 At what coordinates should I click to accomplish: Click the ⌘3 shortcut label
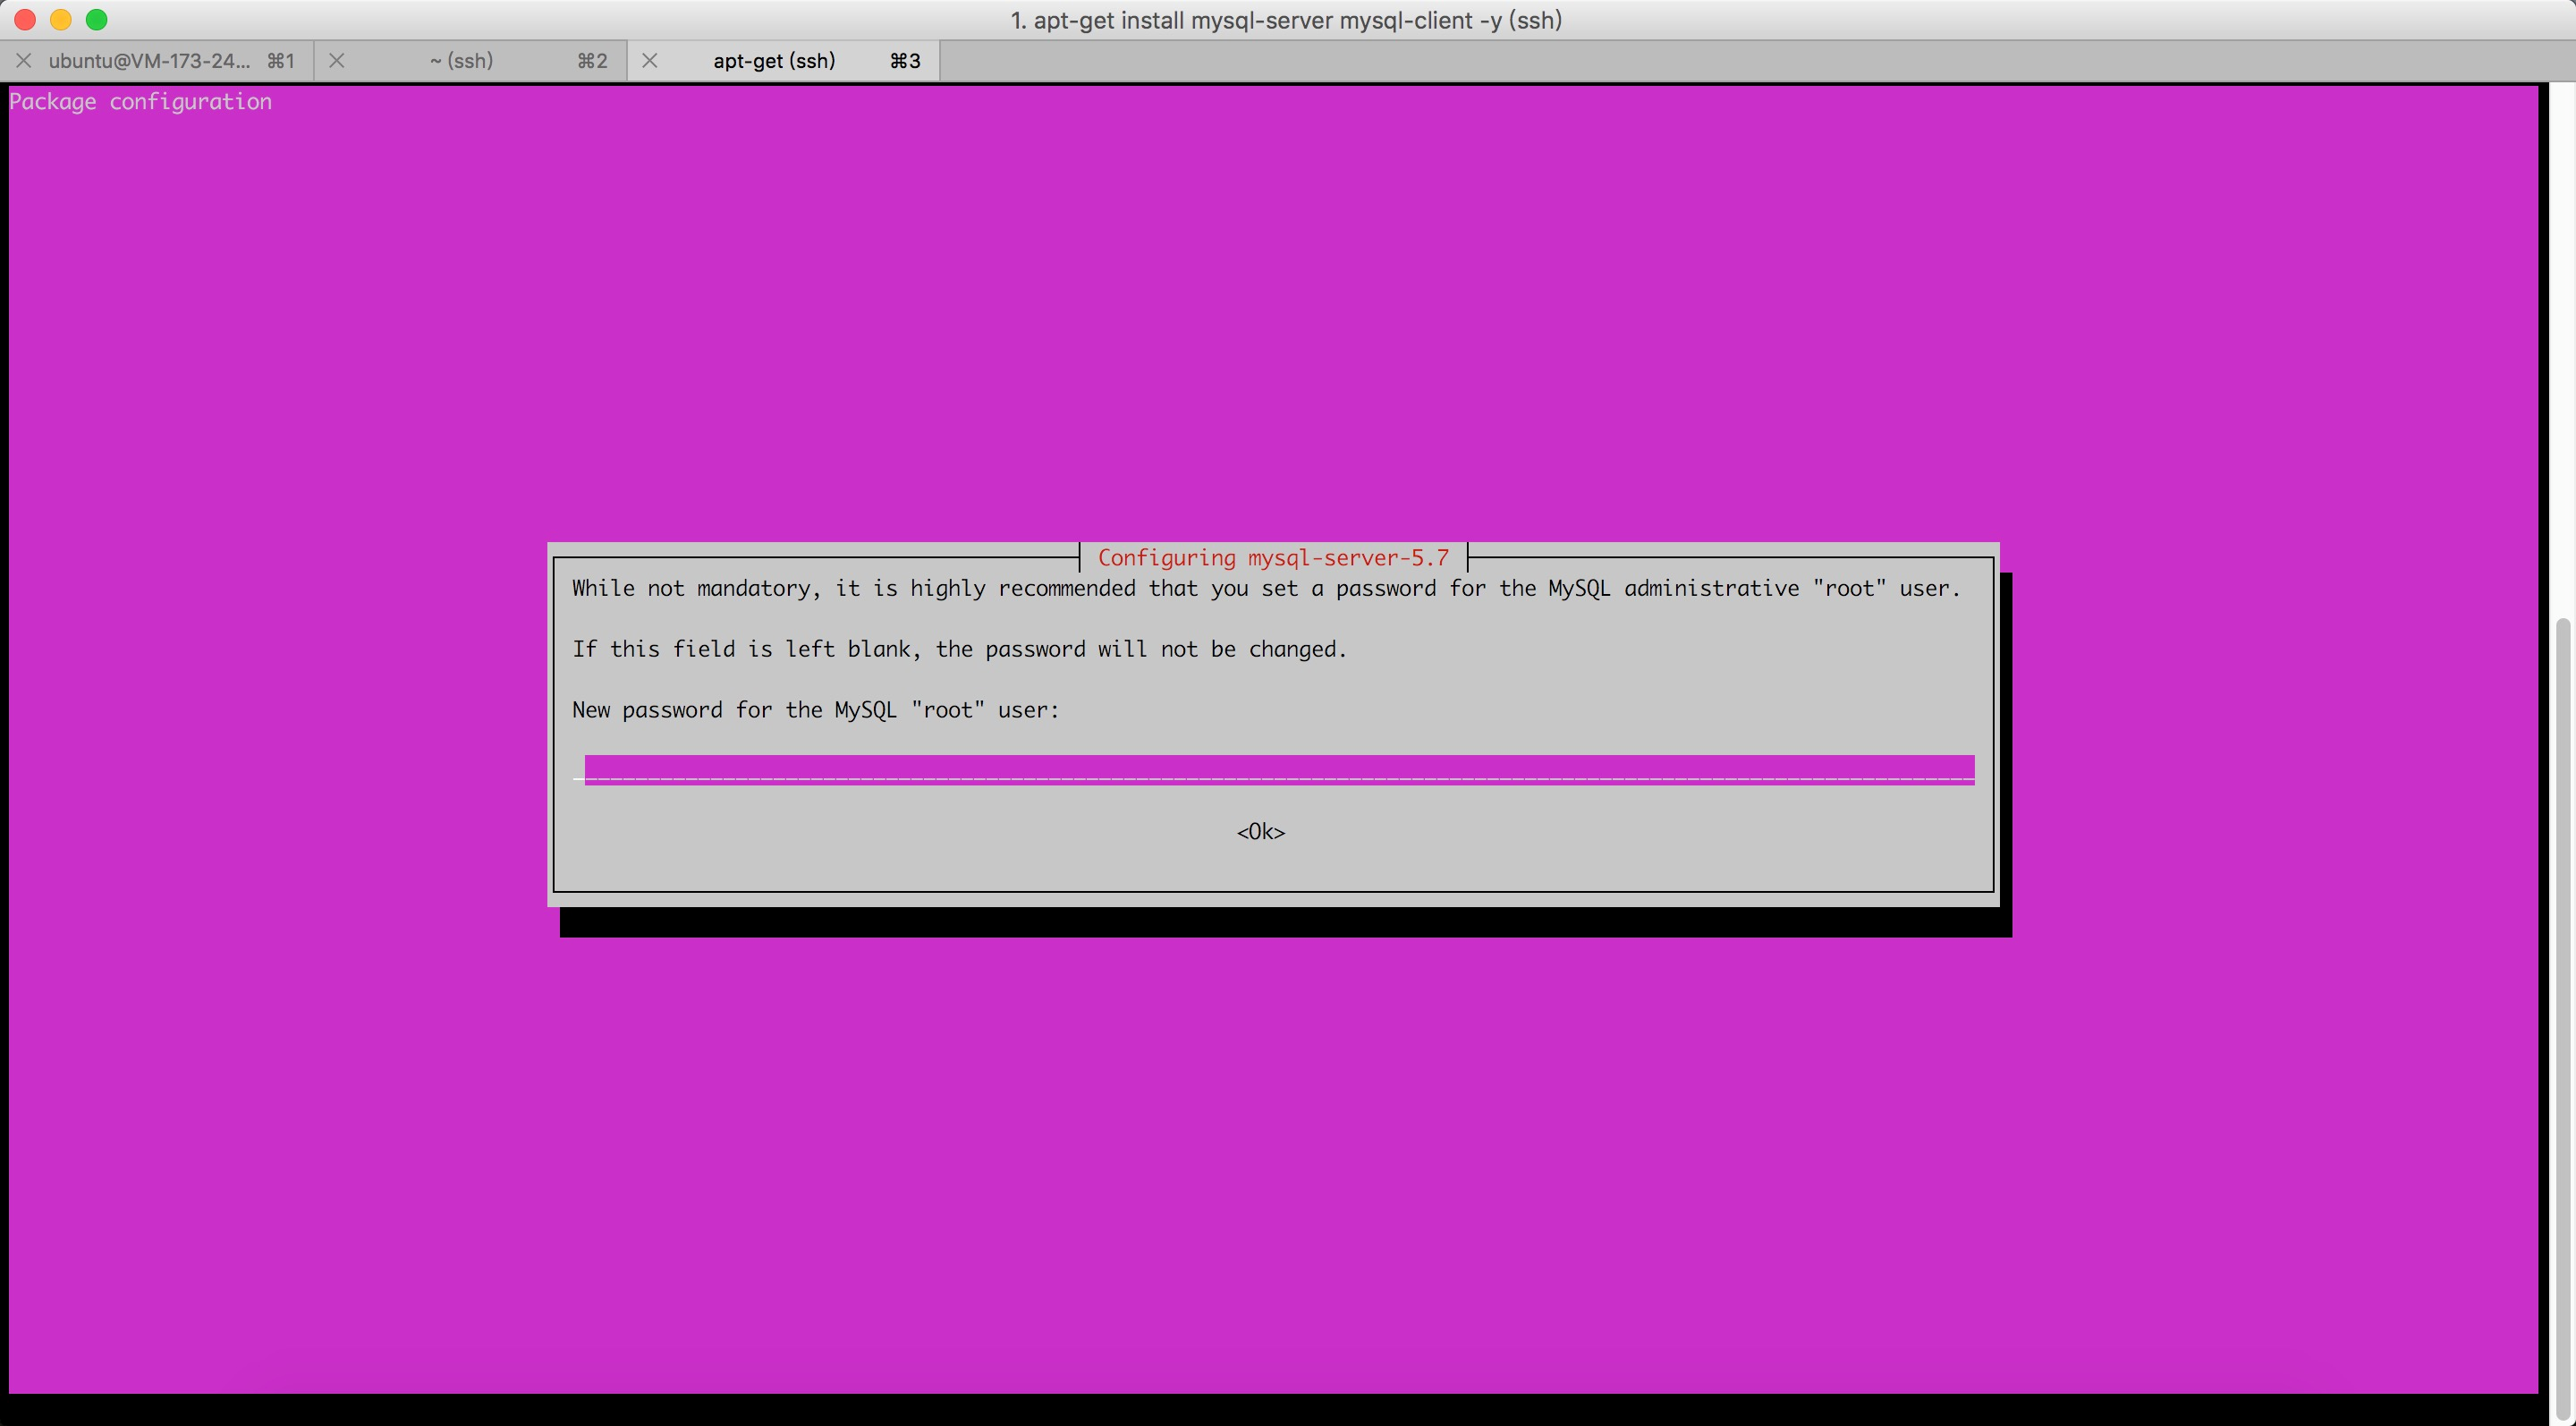click(905, 61)
